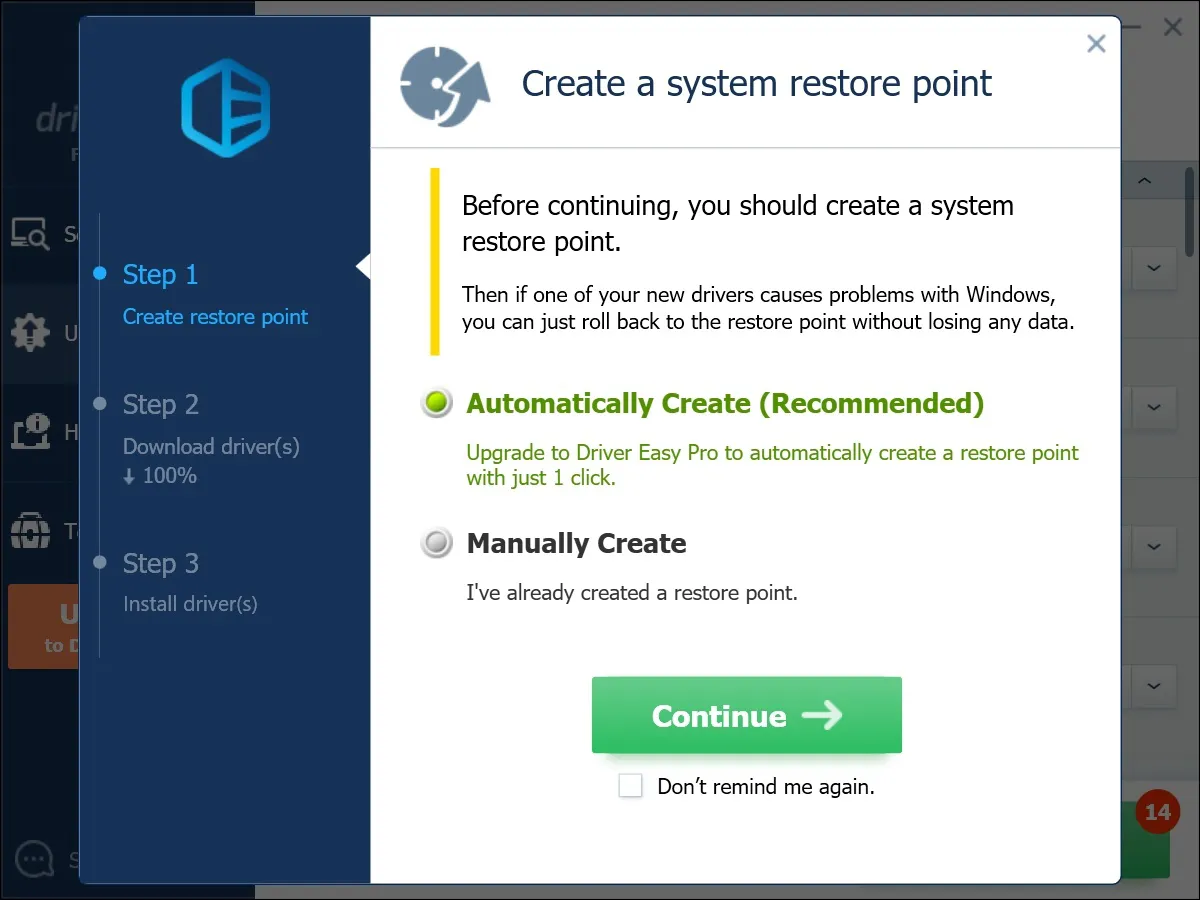
Task: Close the restore point dialog
Action: 1096,43
